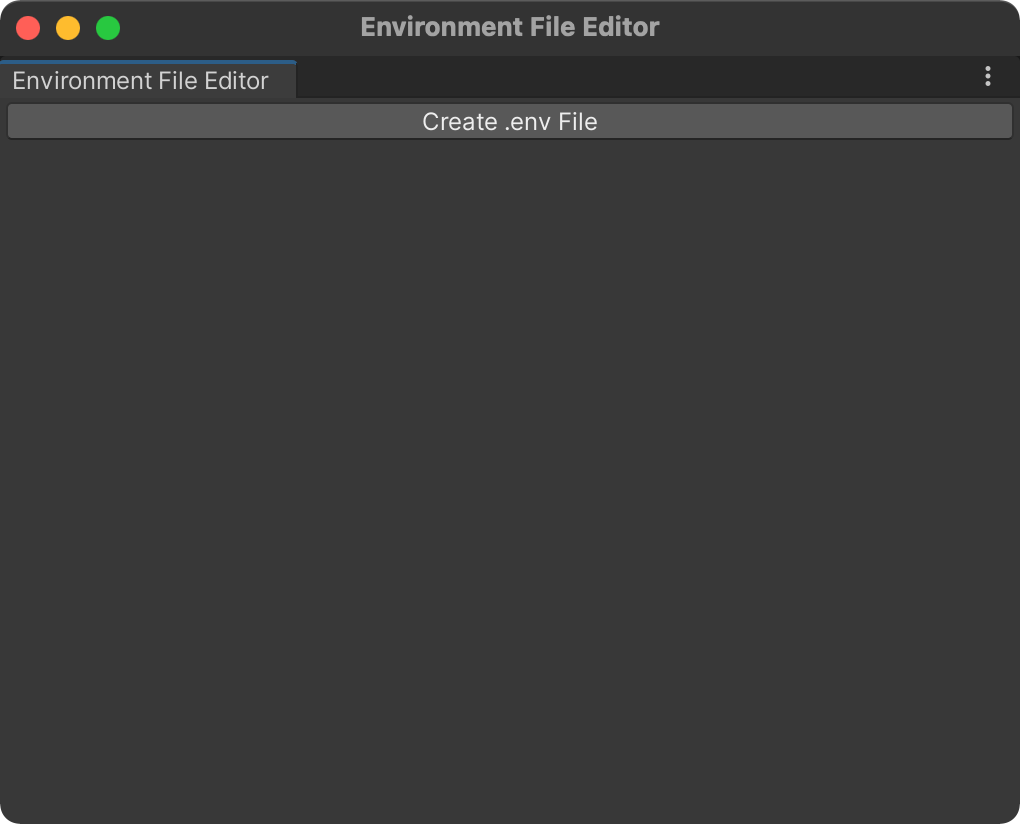Expand the tab options from three dots
Viewport: 1020px width, 824px height.
pos(987,77)
